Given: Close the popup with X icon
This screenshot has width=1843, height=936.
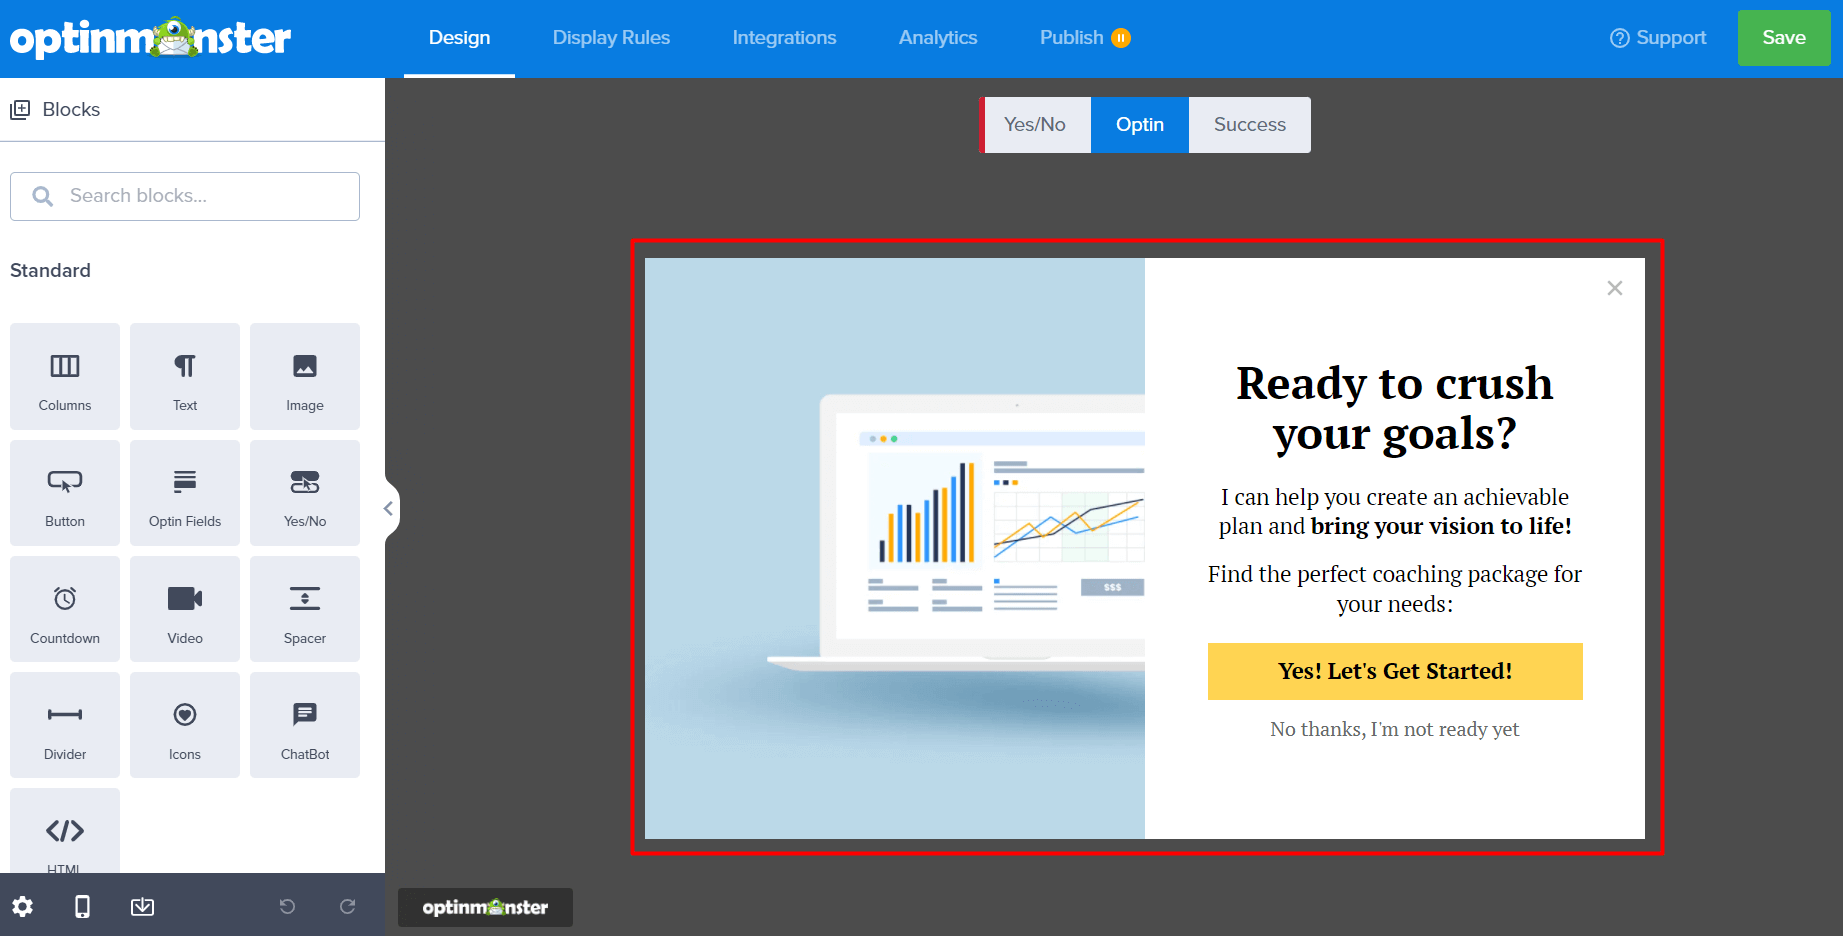Looking at the screenshot, I should tap(1614, 288).
